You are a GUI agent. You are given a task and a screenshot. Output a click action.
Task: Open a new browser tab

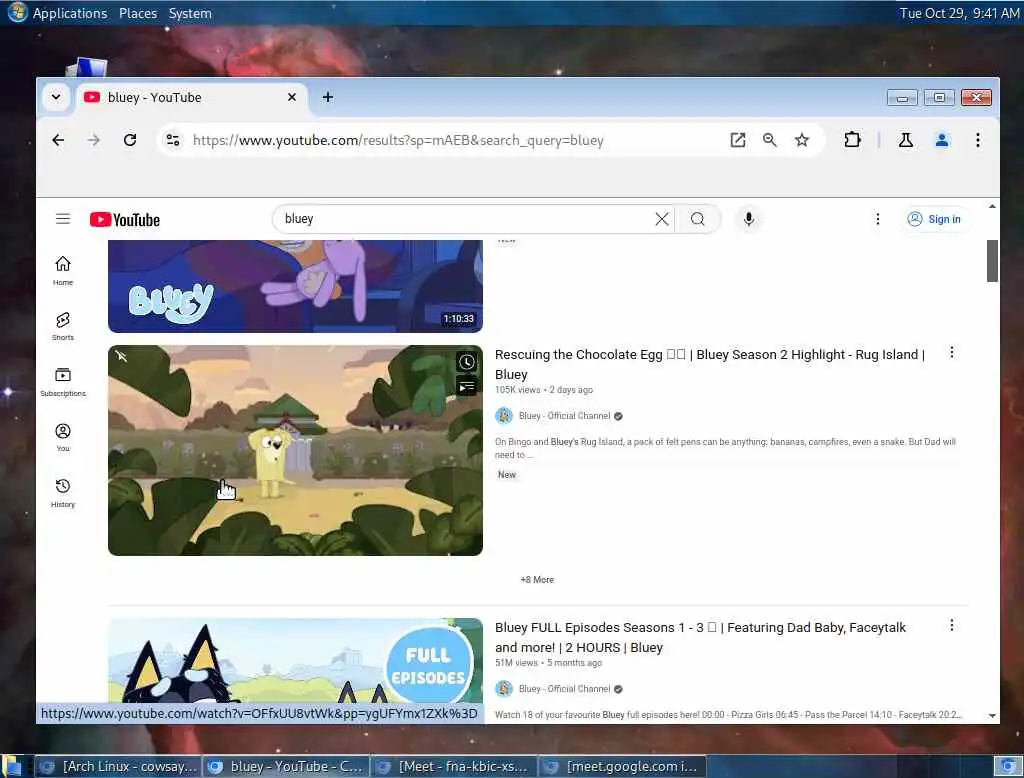(x=328, y=97)
